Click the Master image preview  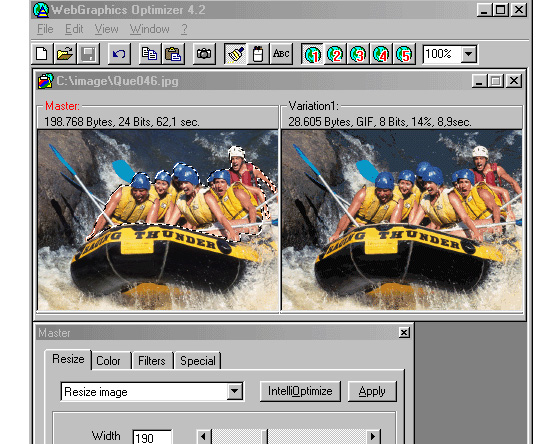pos(158,220)
